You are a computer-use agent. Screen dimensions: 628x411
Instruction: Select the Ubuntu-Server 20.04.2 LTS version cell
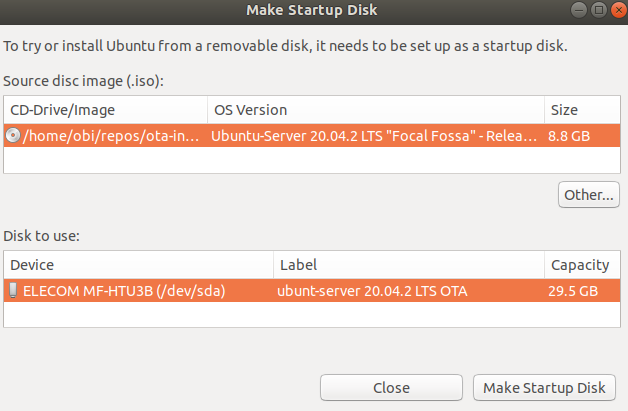click(374, 135)
